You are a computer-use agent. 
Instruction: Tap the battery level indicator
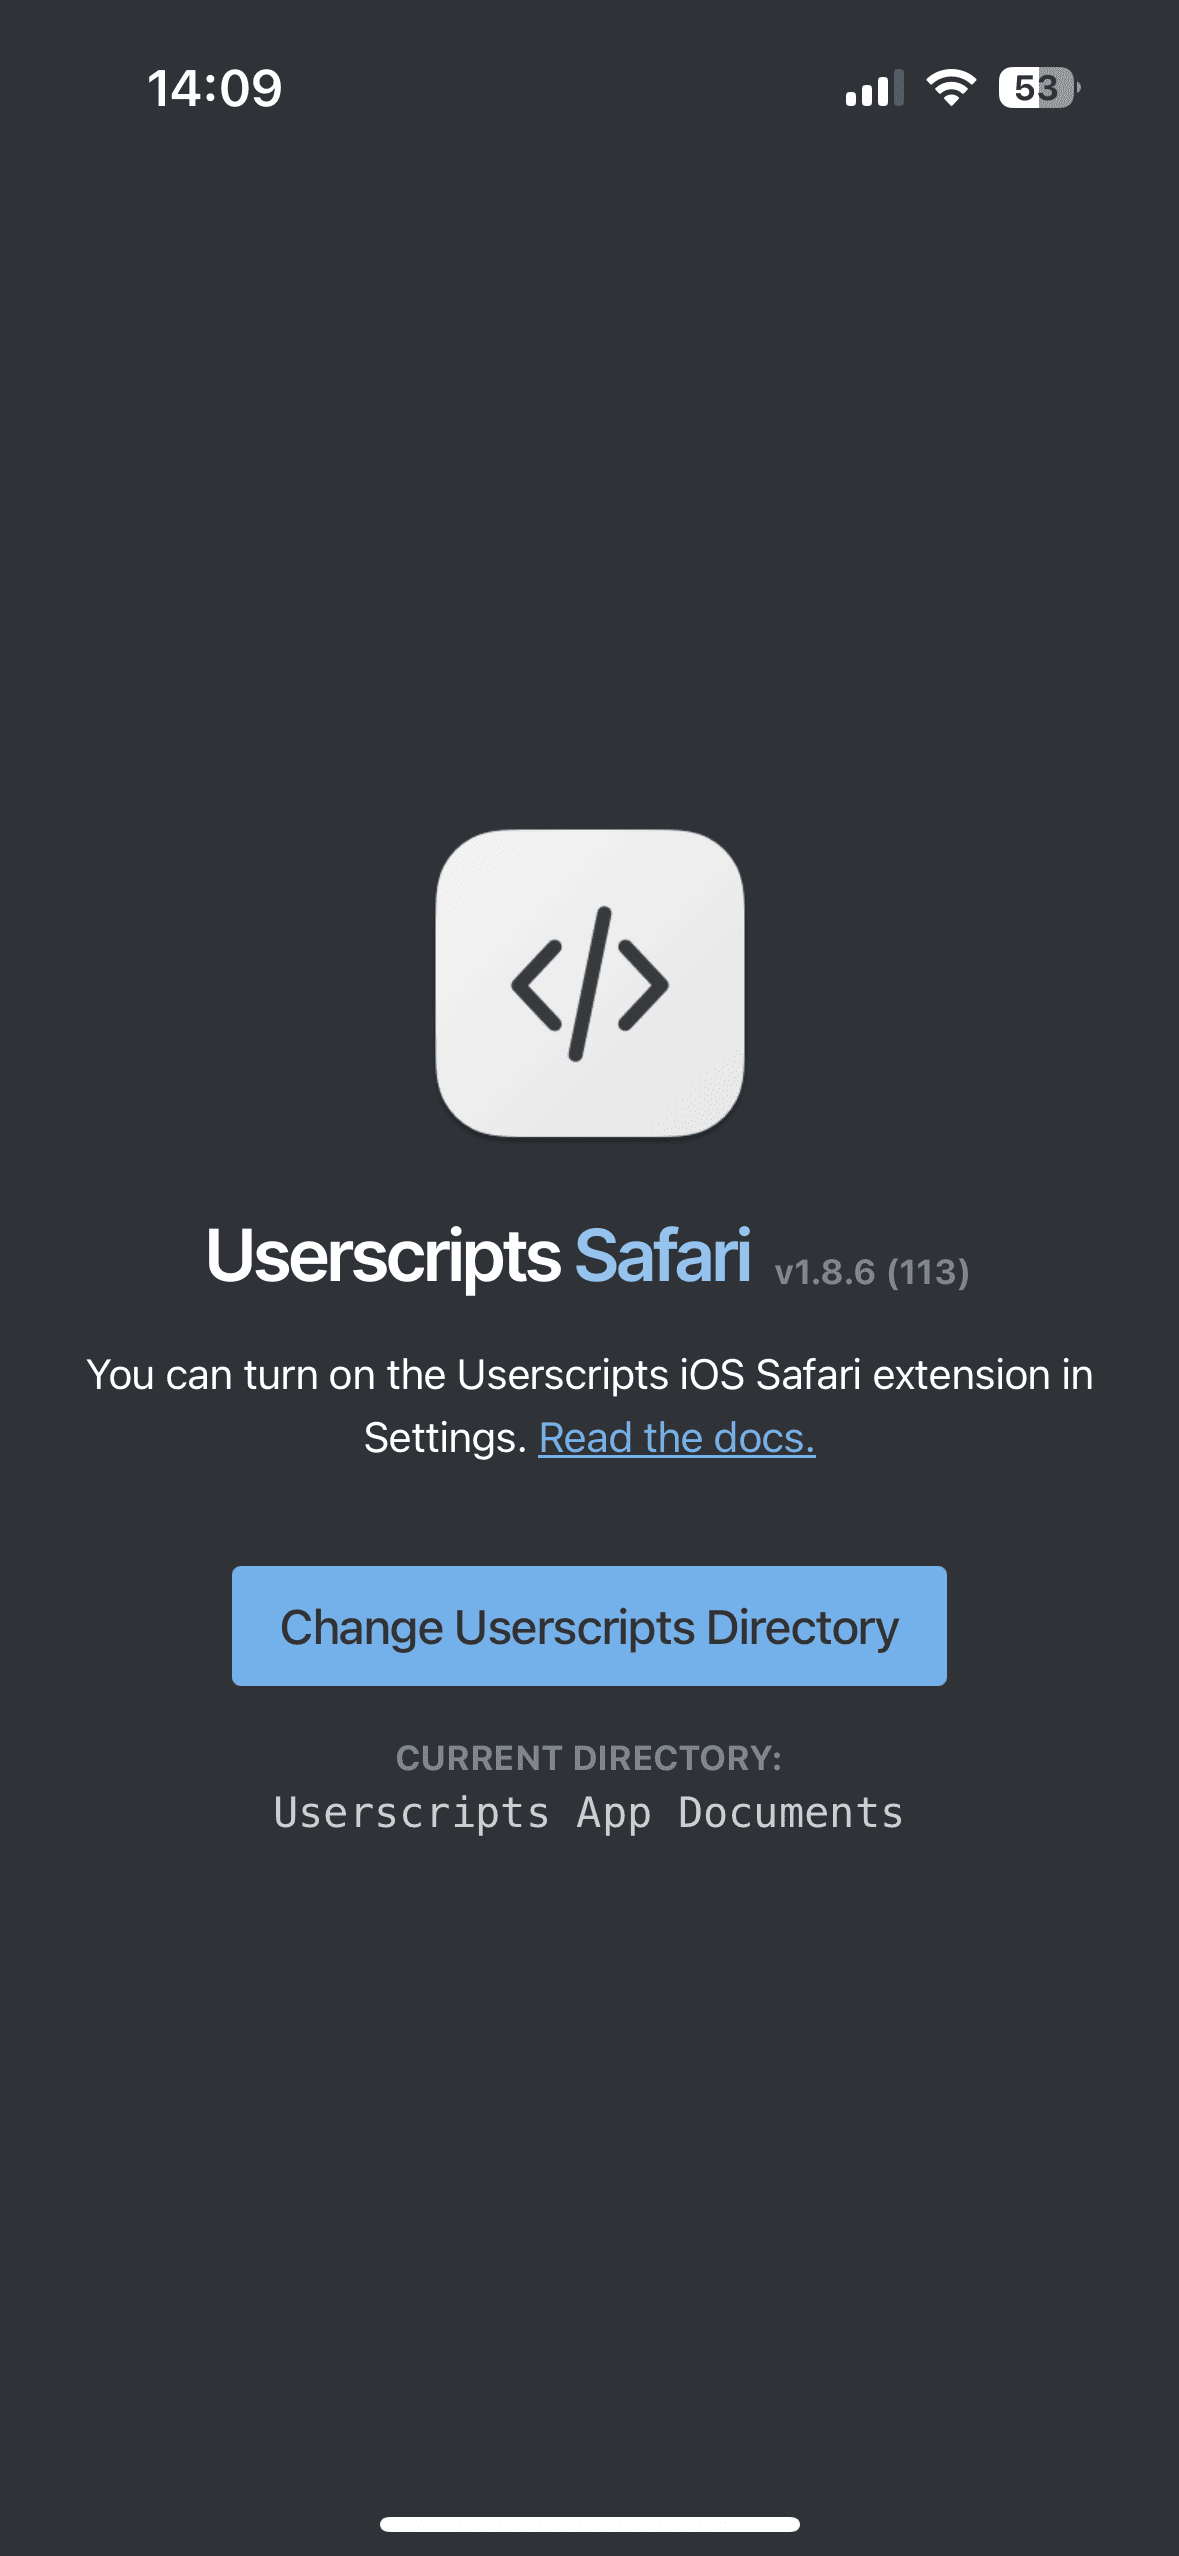click(1038, 88)
